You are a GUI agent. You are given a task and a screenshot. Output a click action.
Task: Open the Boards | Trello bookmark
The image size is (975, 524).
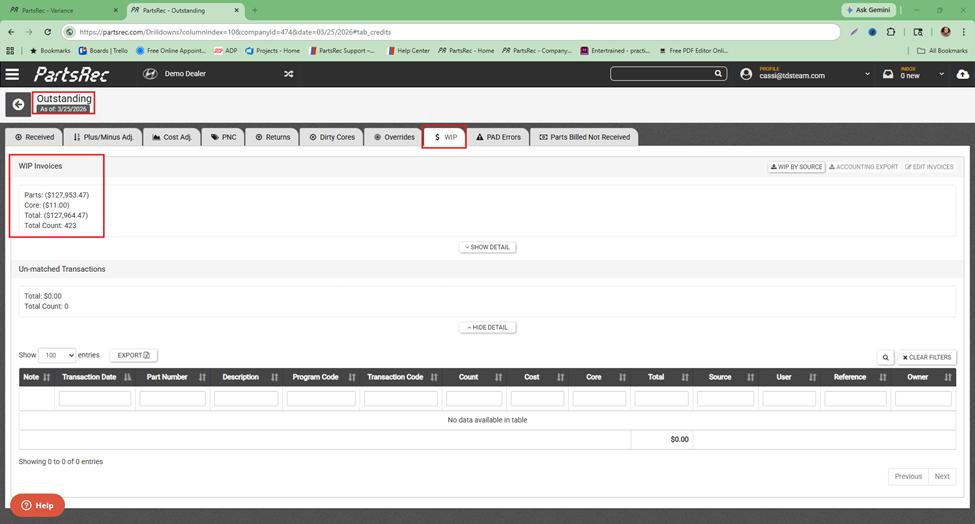[x=103, y=50]
